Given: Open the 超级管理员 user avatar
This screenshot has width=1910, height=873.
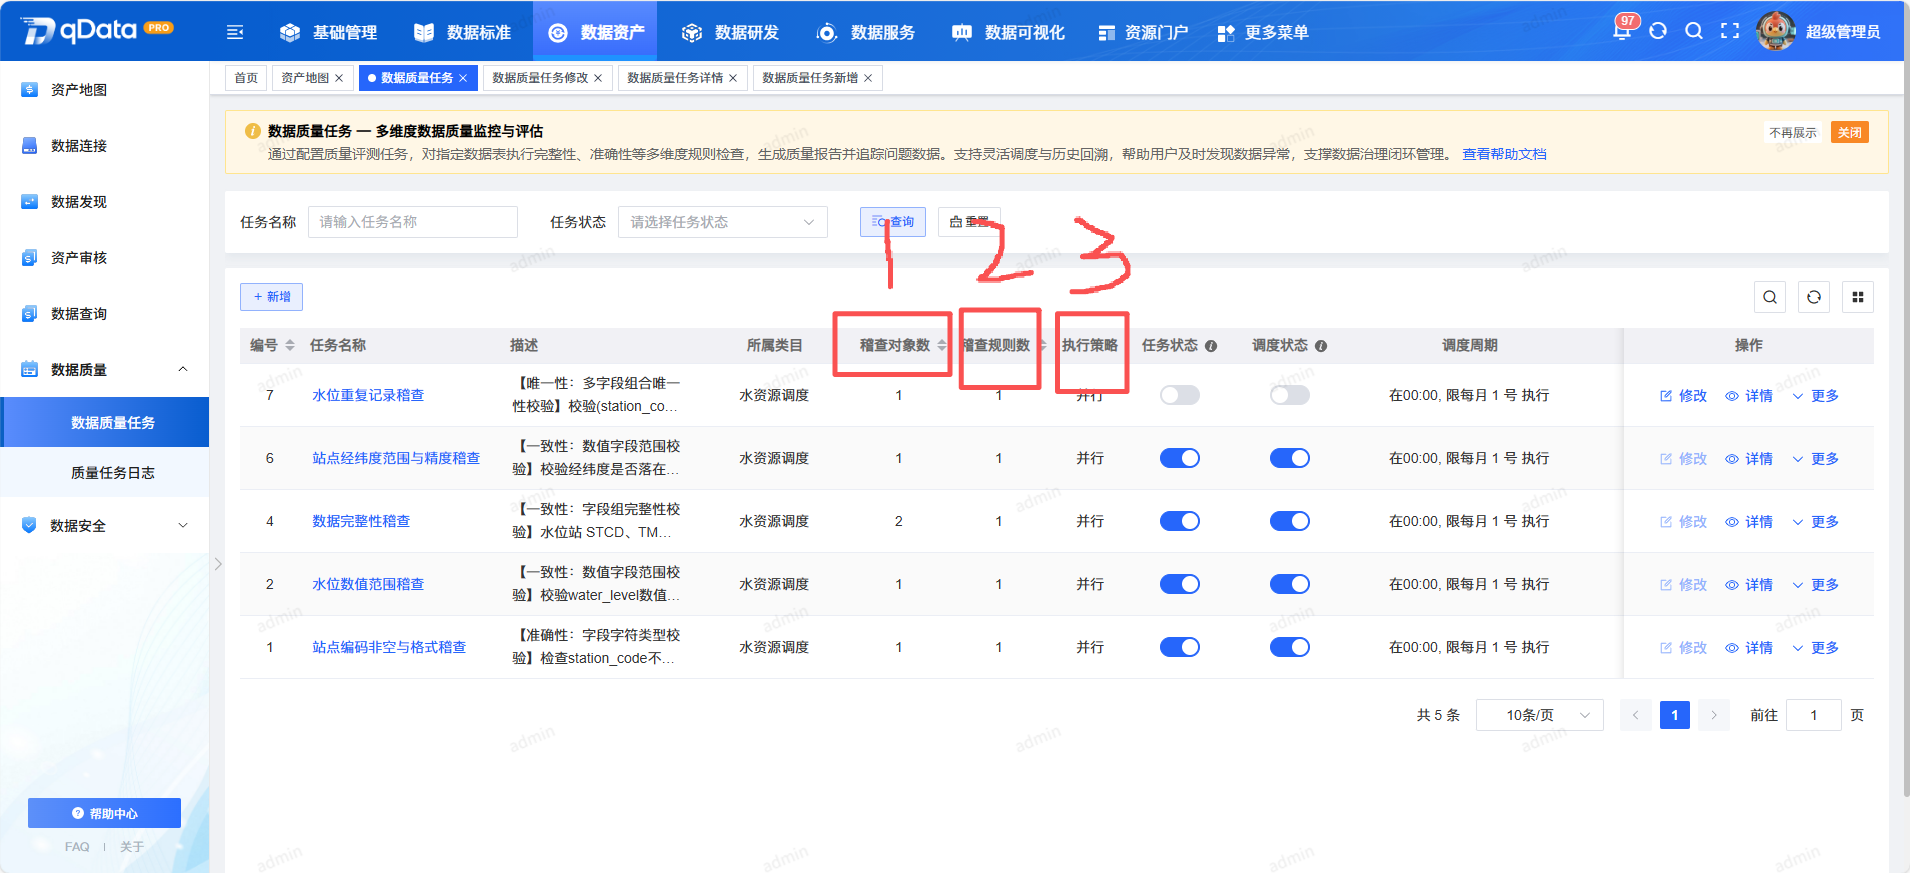Looking at the screenshot, I should (x=1776, y=31).
